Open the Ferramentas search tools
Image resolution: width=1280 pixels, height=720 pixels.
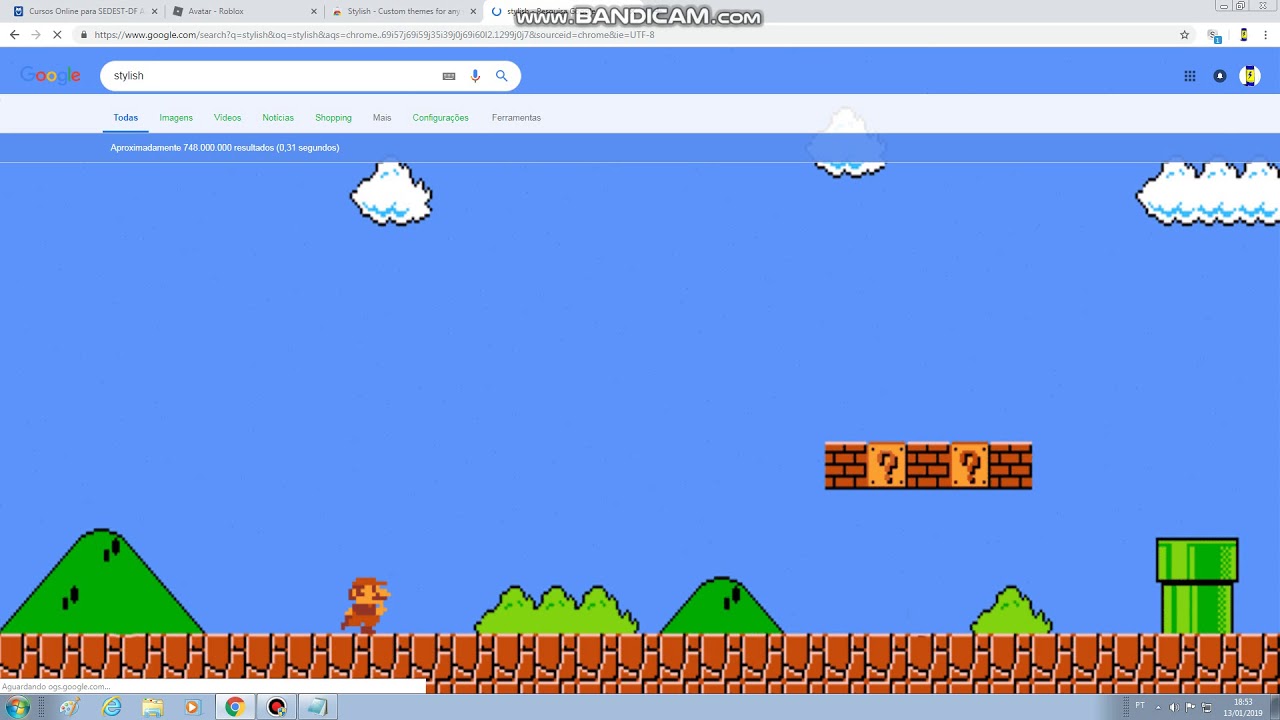516,118
